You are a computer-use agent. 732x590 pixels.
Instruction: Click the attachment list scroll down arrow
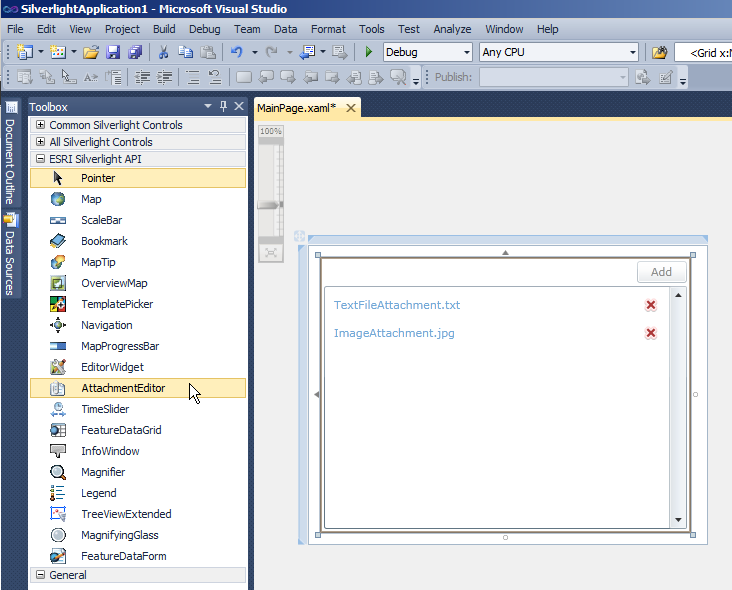click(678, 520)
